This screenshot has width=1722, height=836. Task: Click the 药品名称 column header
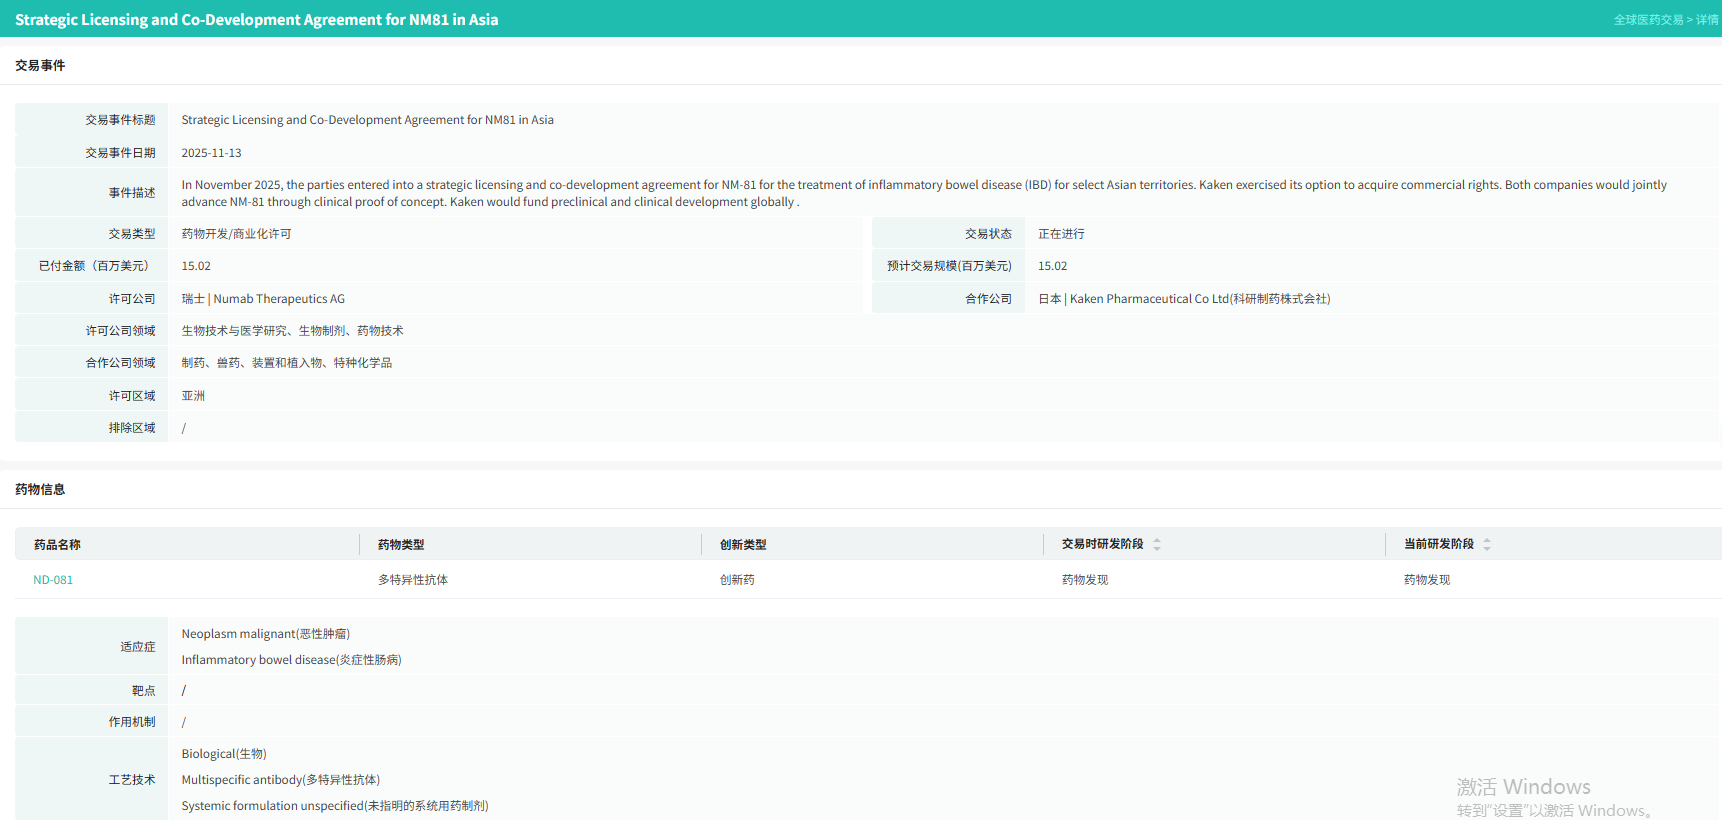coord(57,545)
